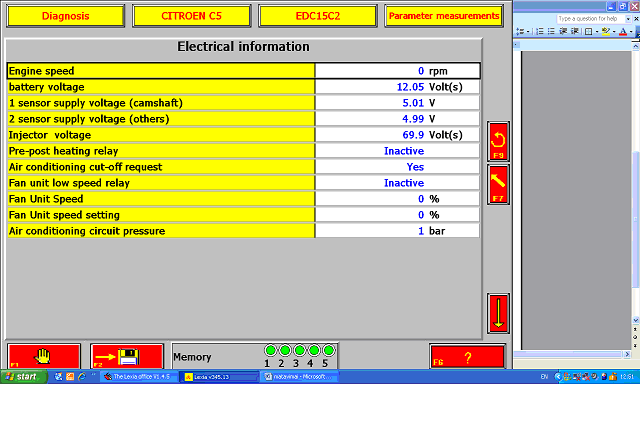The height and width of the screenshot is (434, 640).
Task: Click Word's decrease indent icon
Action: tap(563, 31)
